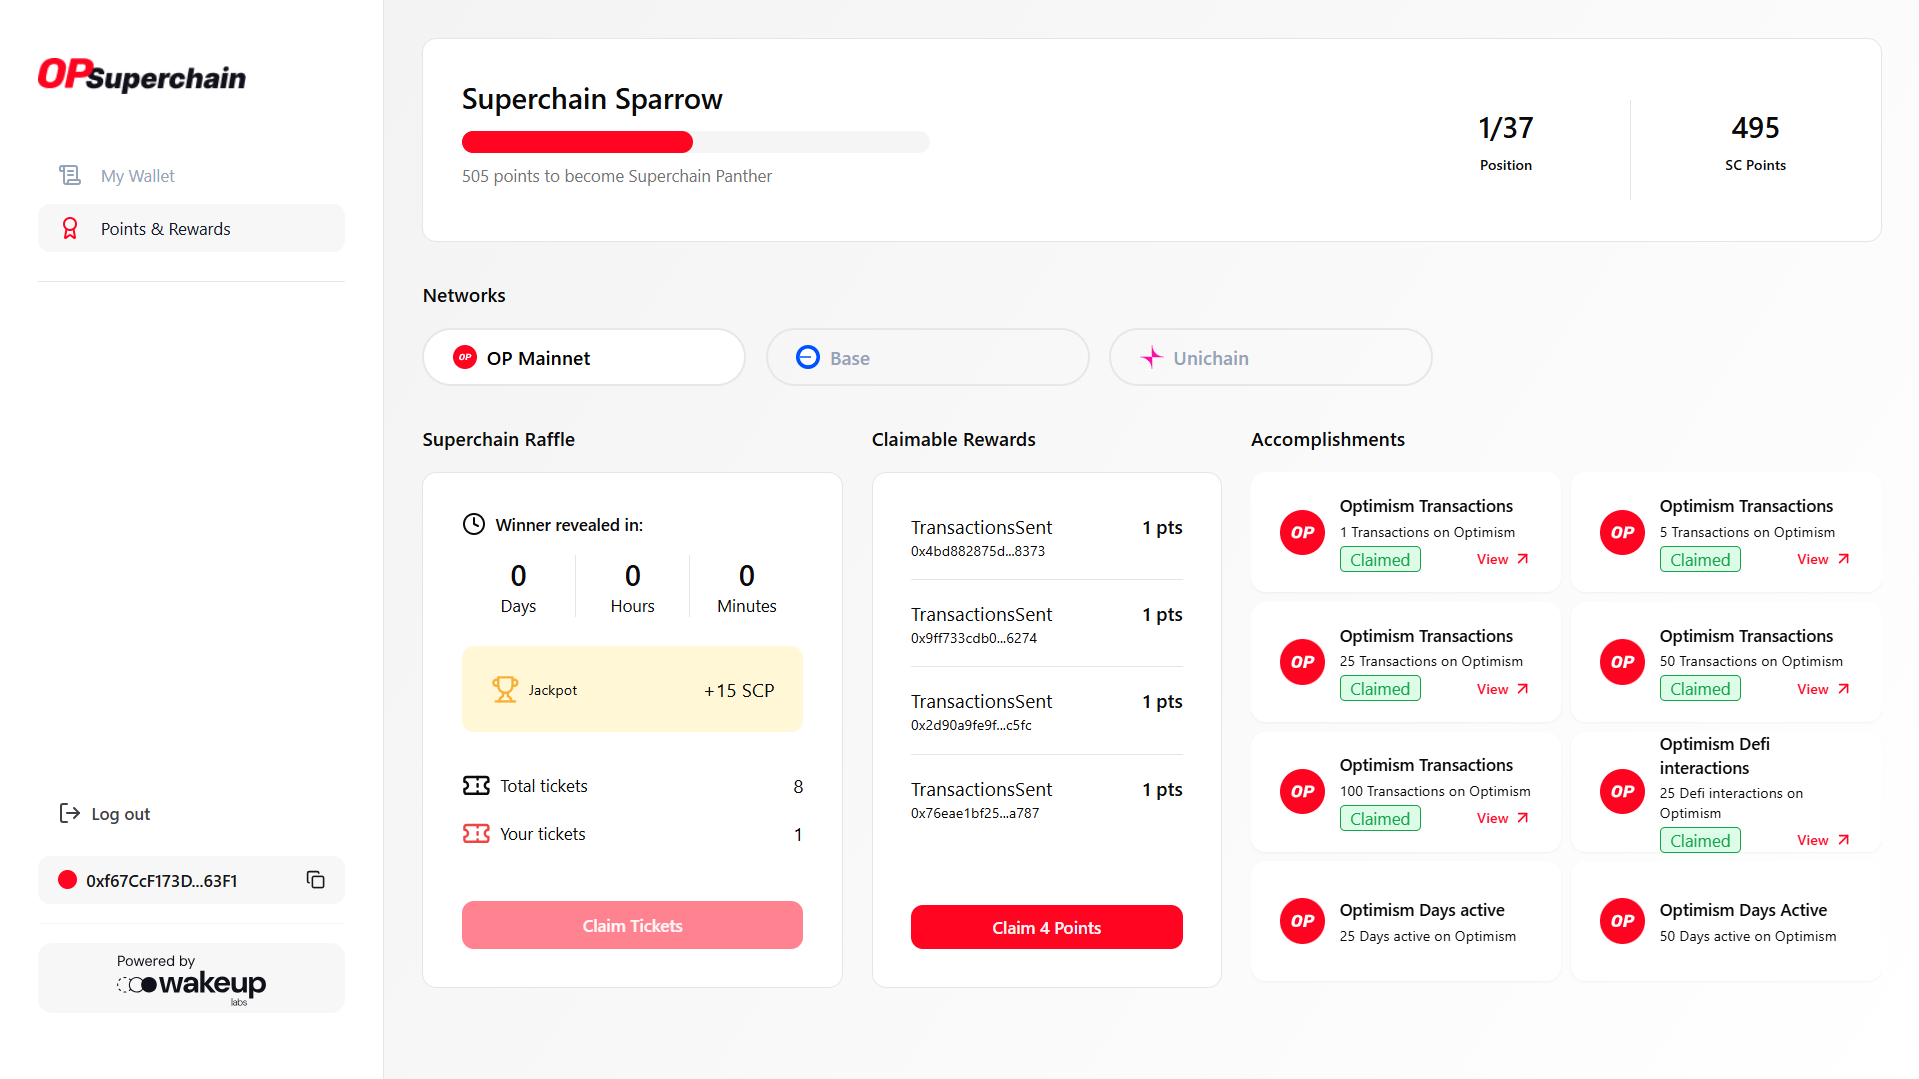Click OP badge for 5 Transactions accomplishment
This screenshot has height=1079, width=1919.
(x=1622, y=532)
